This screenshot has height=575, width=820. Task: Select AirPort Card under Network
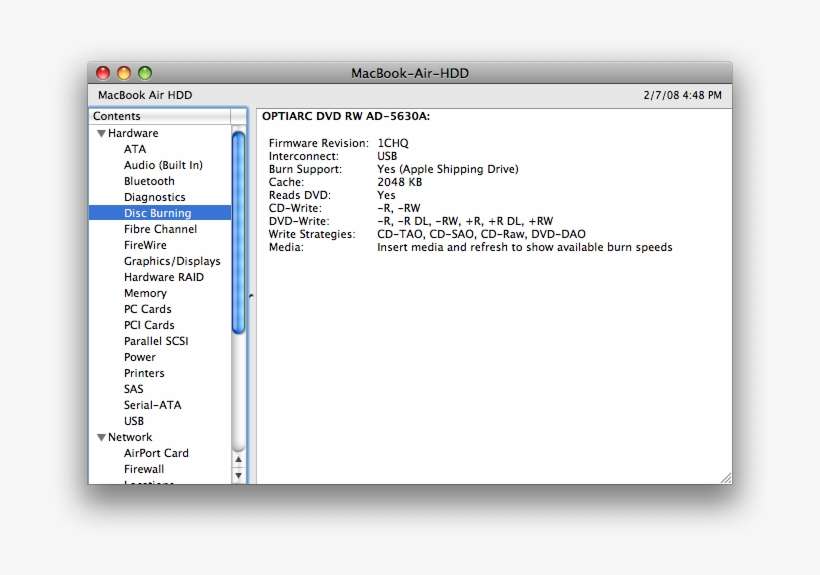coord(156,453)
